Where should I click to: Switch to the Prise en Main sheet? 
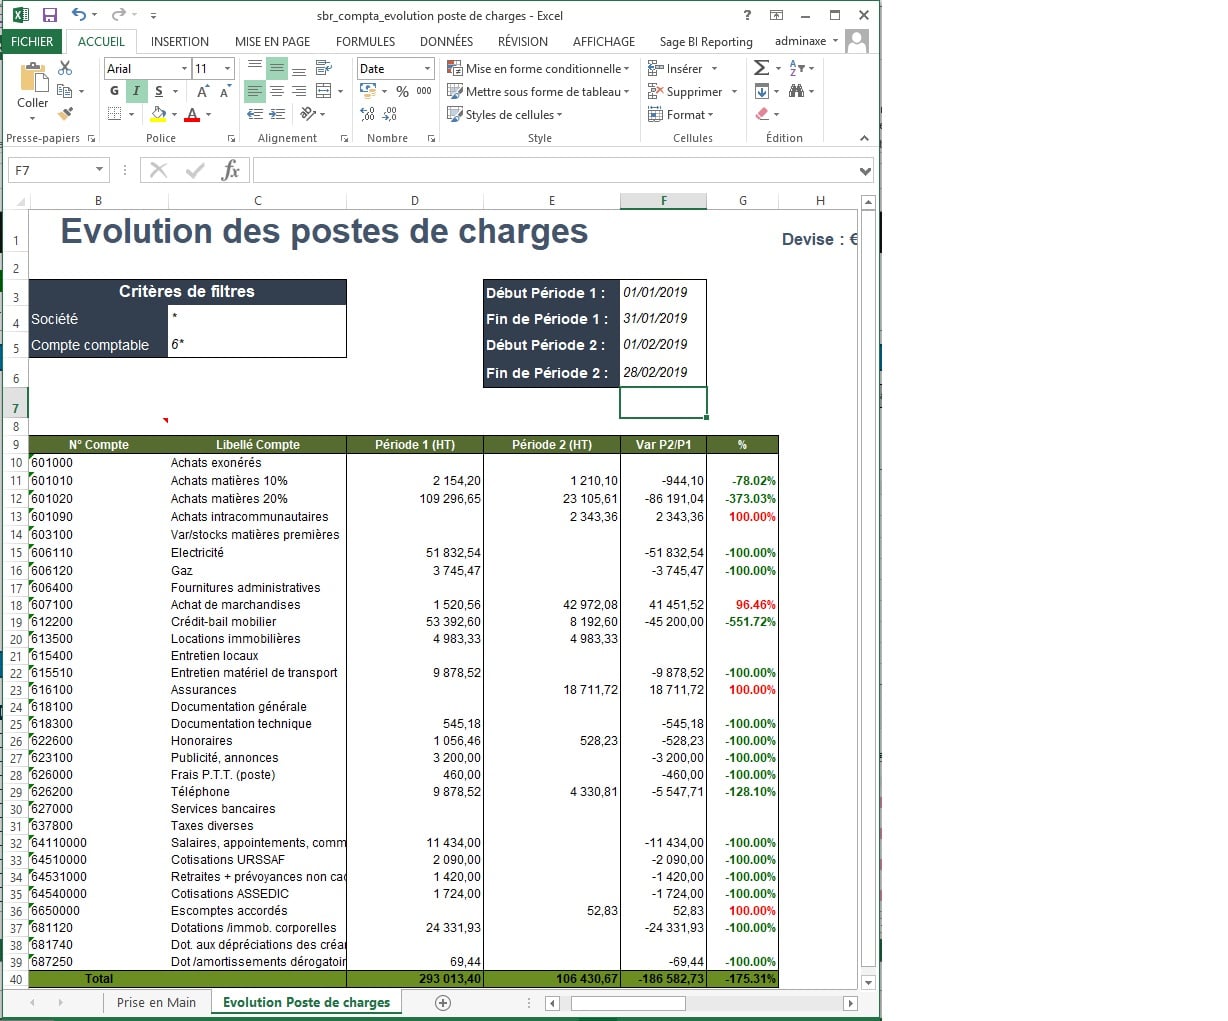156,1003
